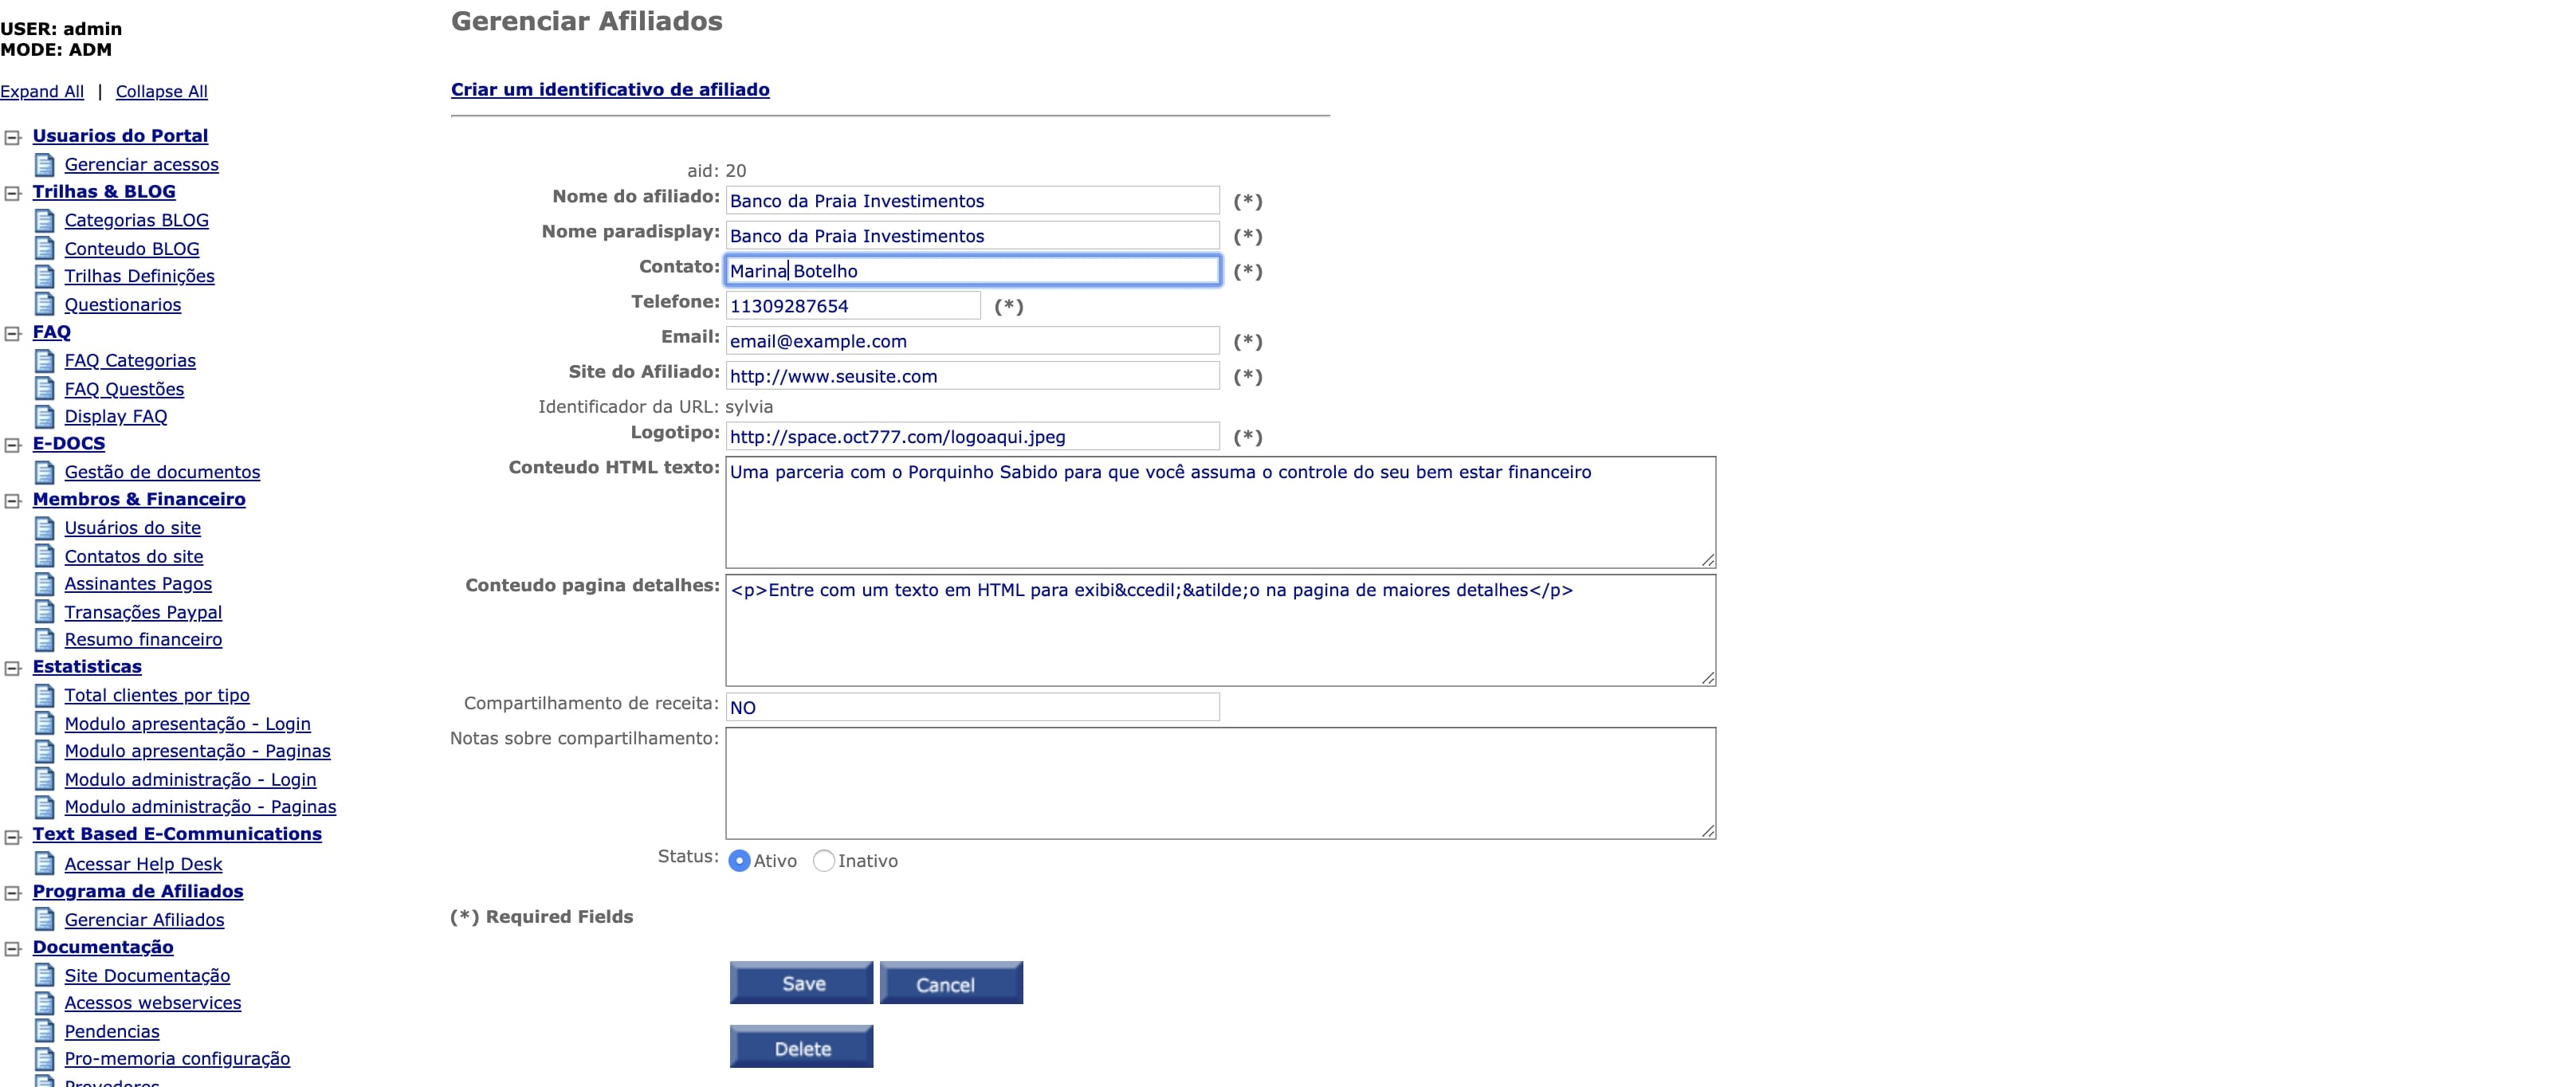Image resolution: width=2576 pixels, height=1087 pixels.
Task: Open Resumo financeiro from sidebar menu
Action: point(143,639)
